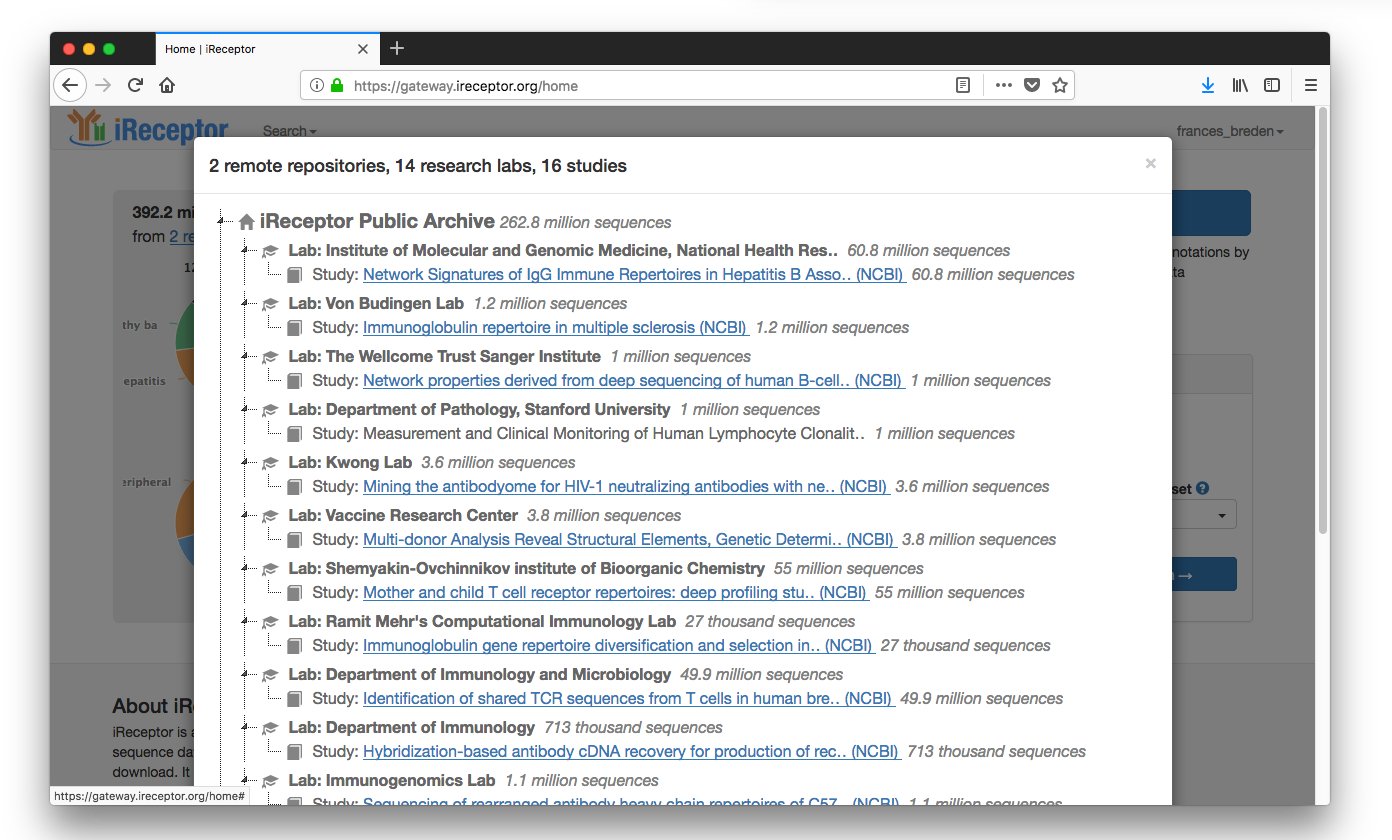Click the browser back arrow button
Viewport: 1392px width, 840px height.
(69, 85)
